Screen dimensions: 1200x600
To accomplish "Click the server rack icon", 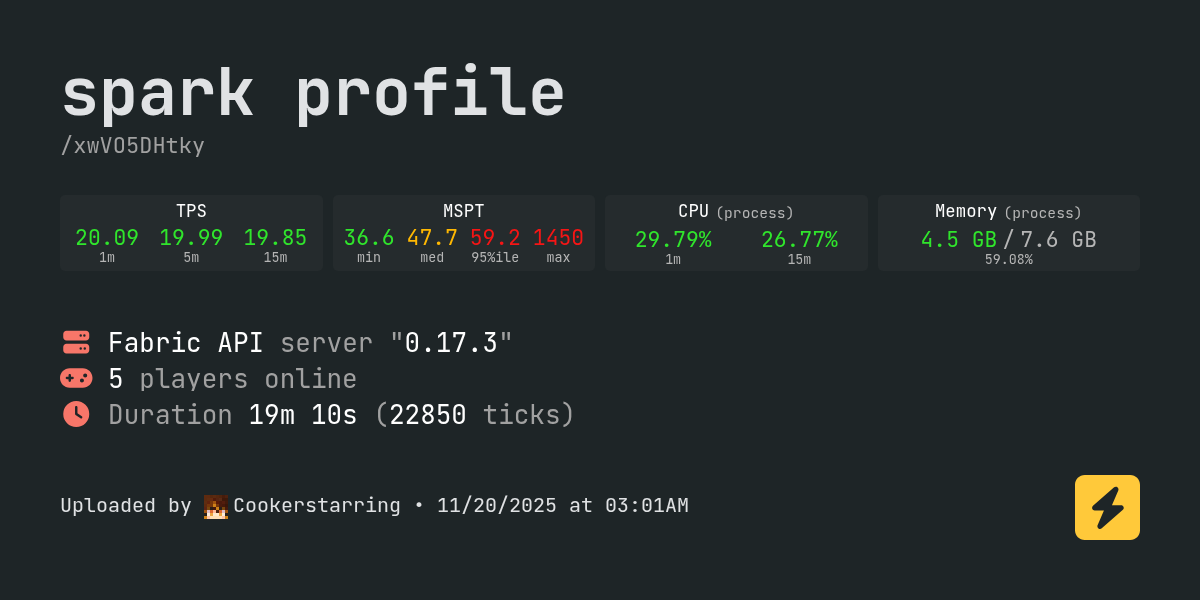I will point(76,342).
